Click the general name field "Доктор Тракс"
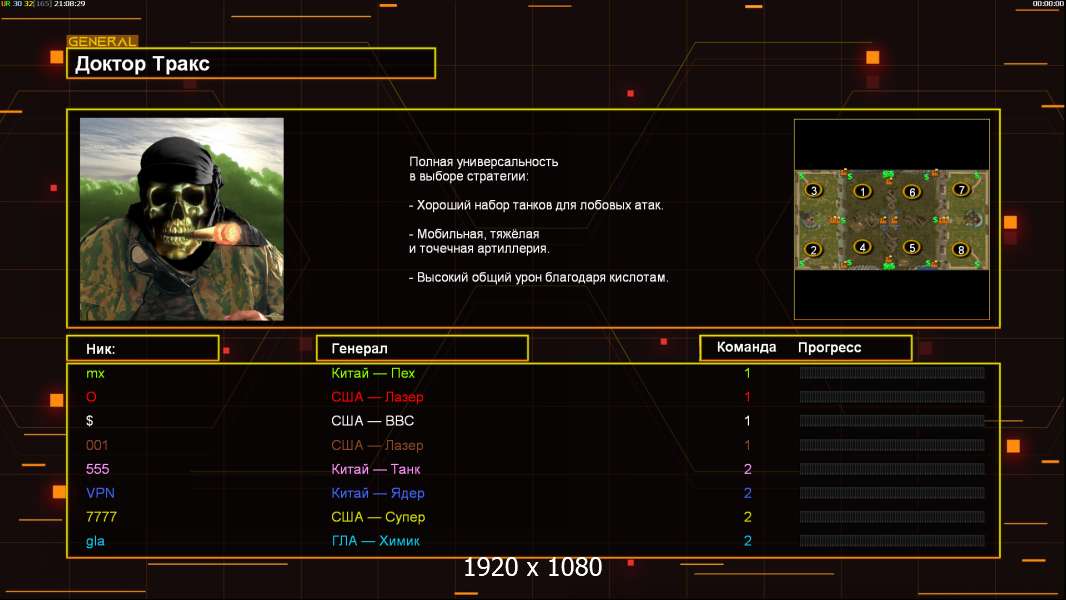Viewport: 1066px width, 600px height. point(251,63)
